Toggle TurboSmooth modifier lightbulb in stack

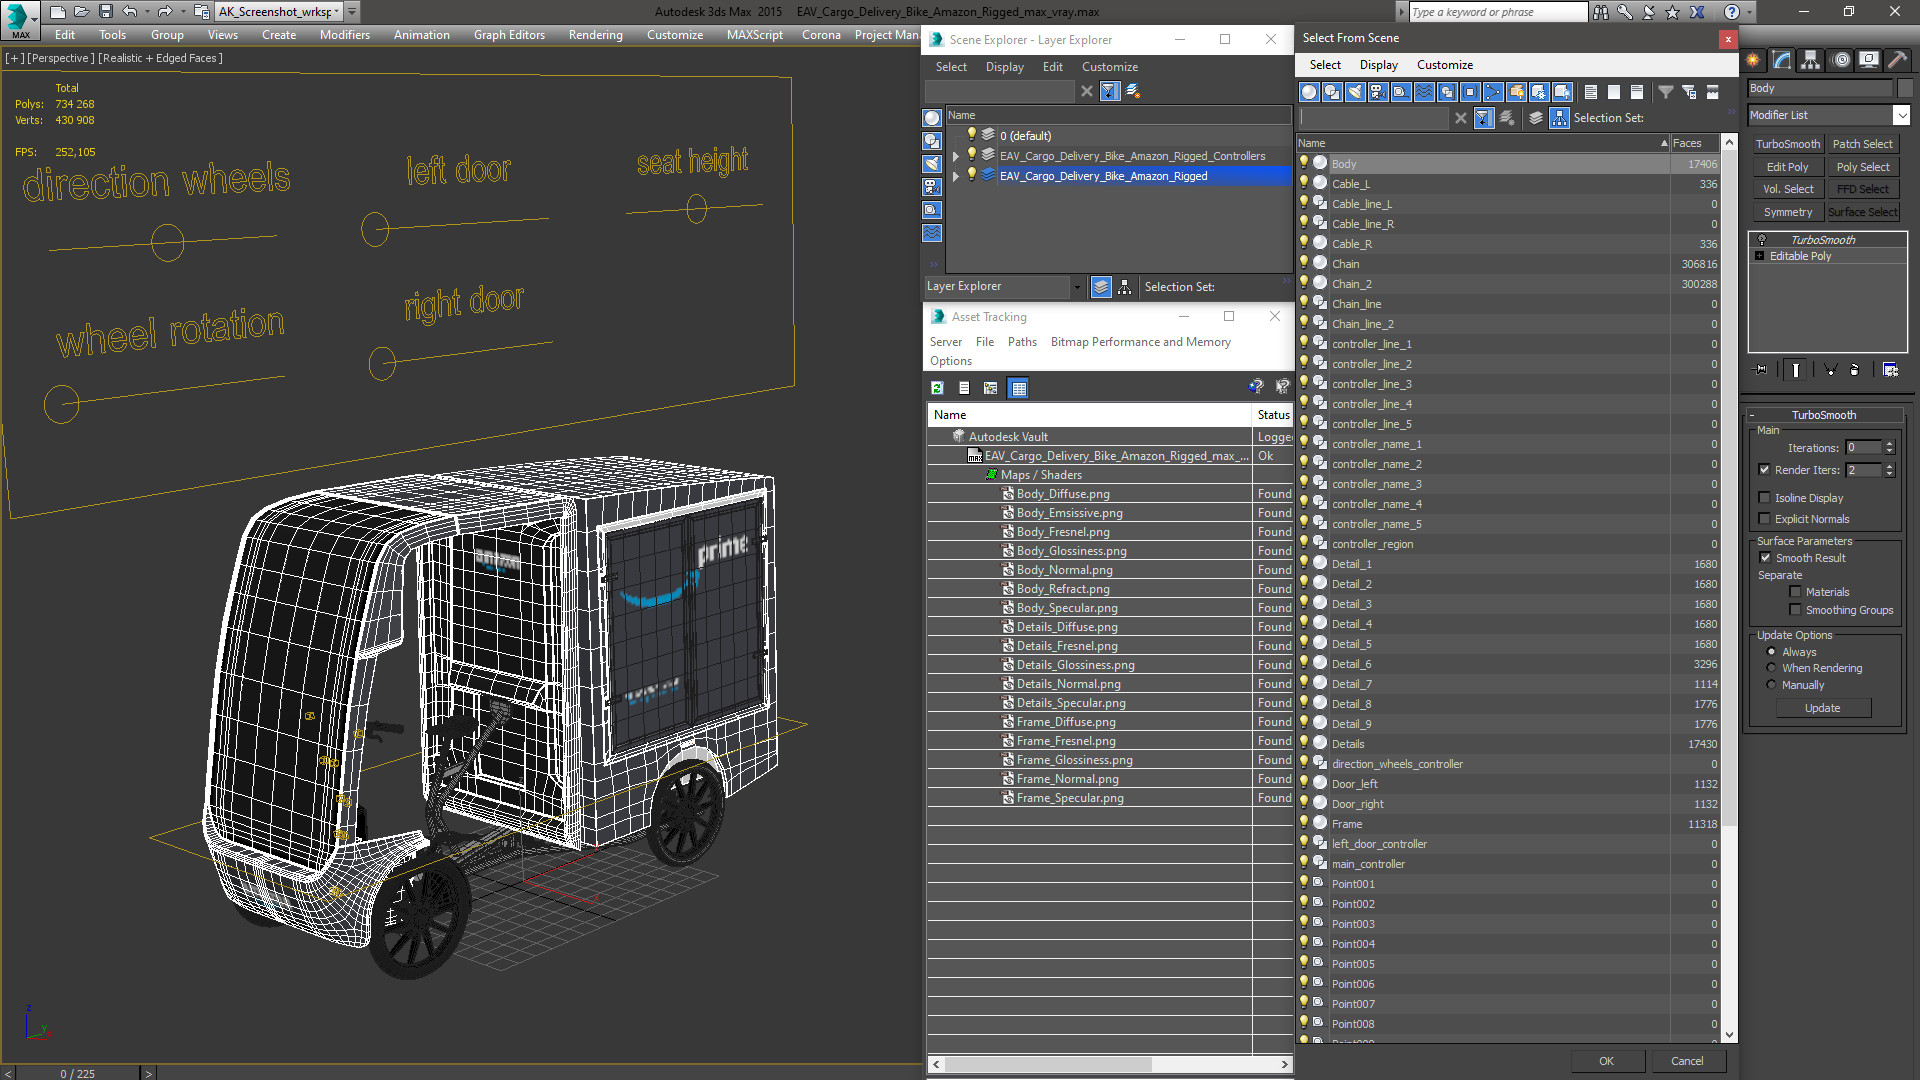[1762, 240]
